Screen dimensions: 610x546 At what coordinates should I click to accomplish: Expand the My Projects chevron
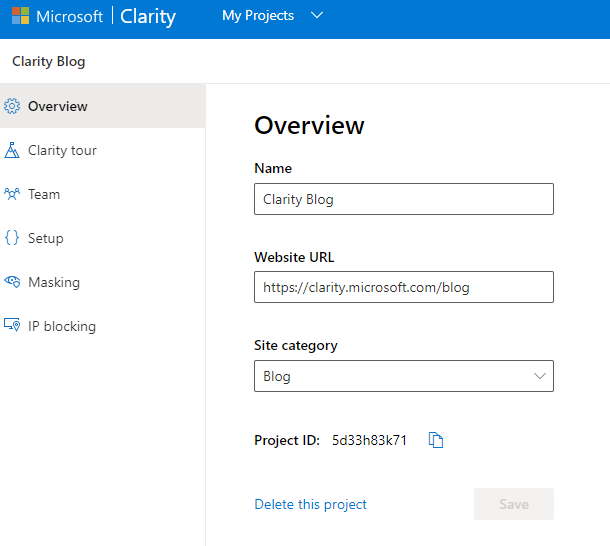[x=317, y=16]
